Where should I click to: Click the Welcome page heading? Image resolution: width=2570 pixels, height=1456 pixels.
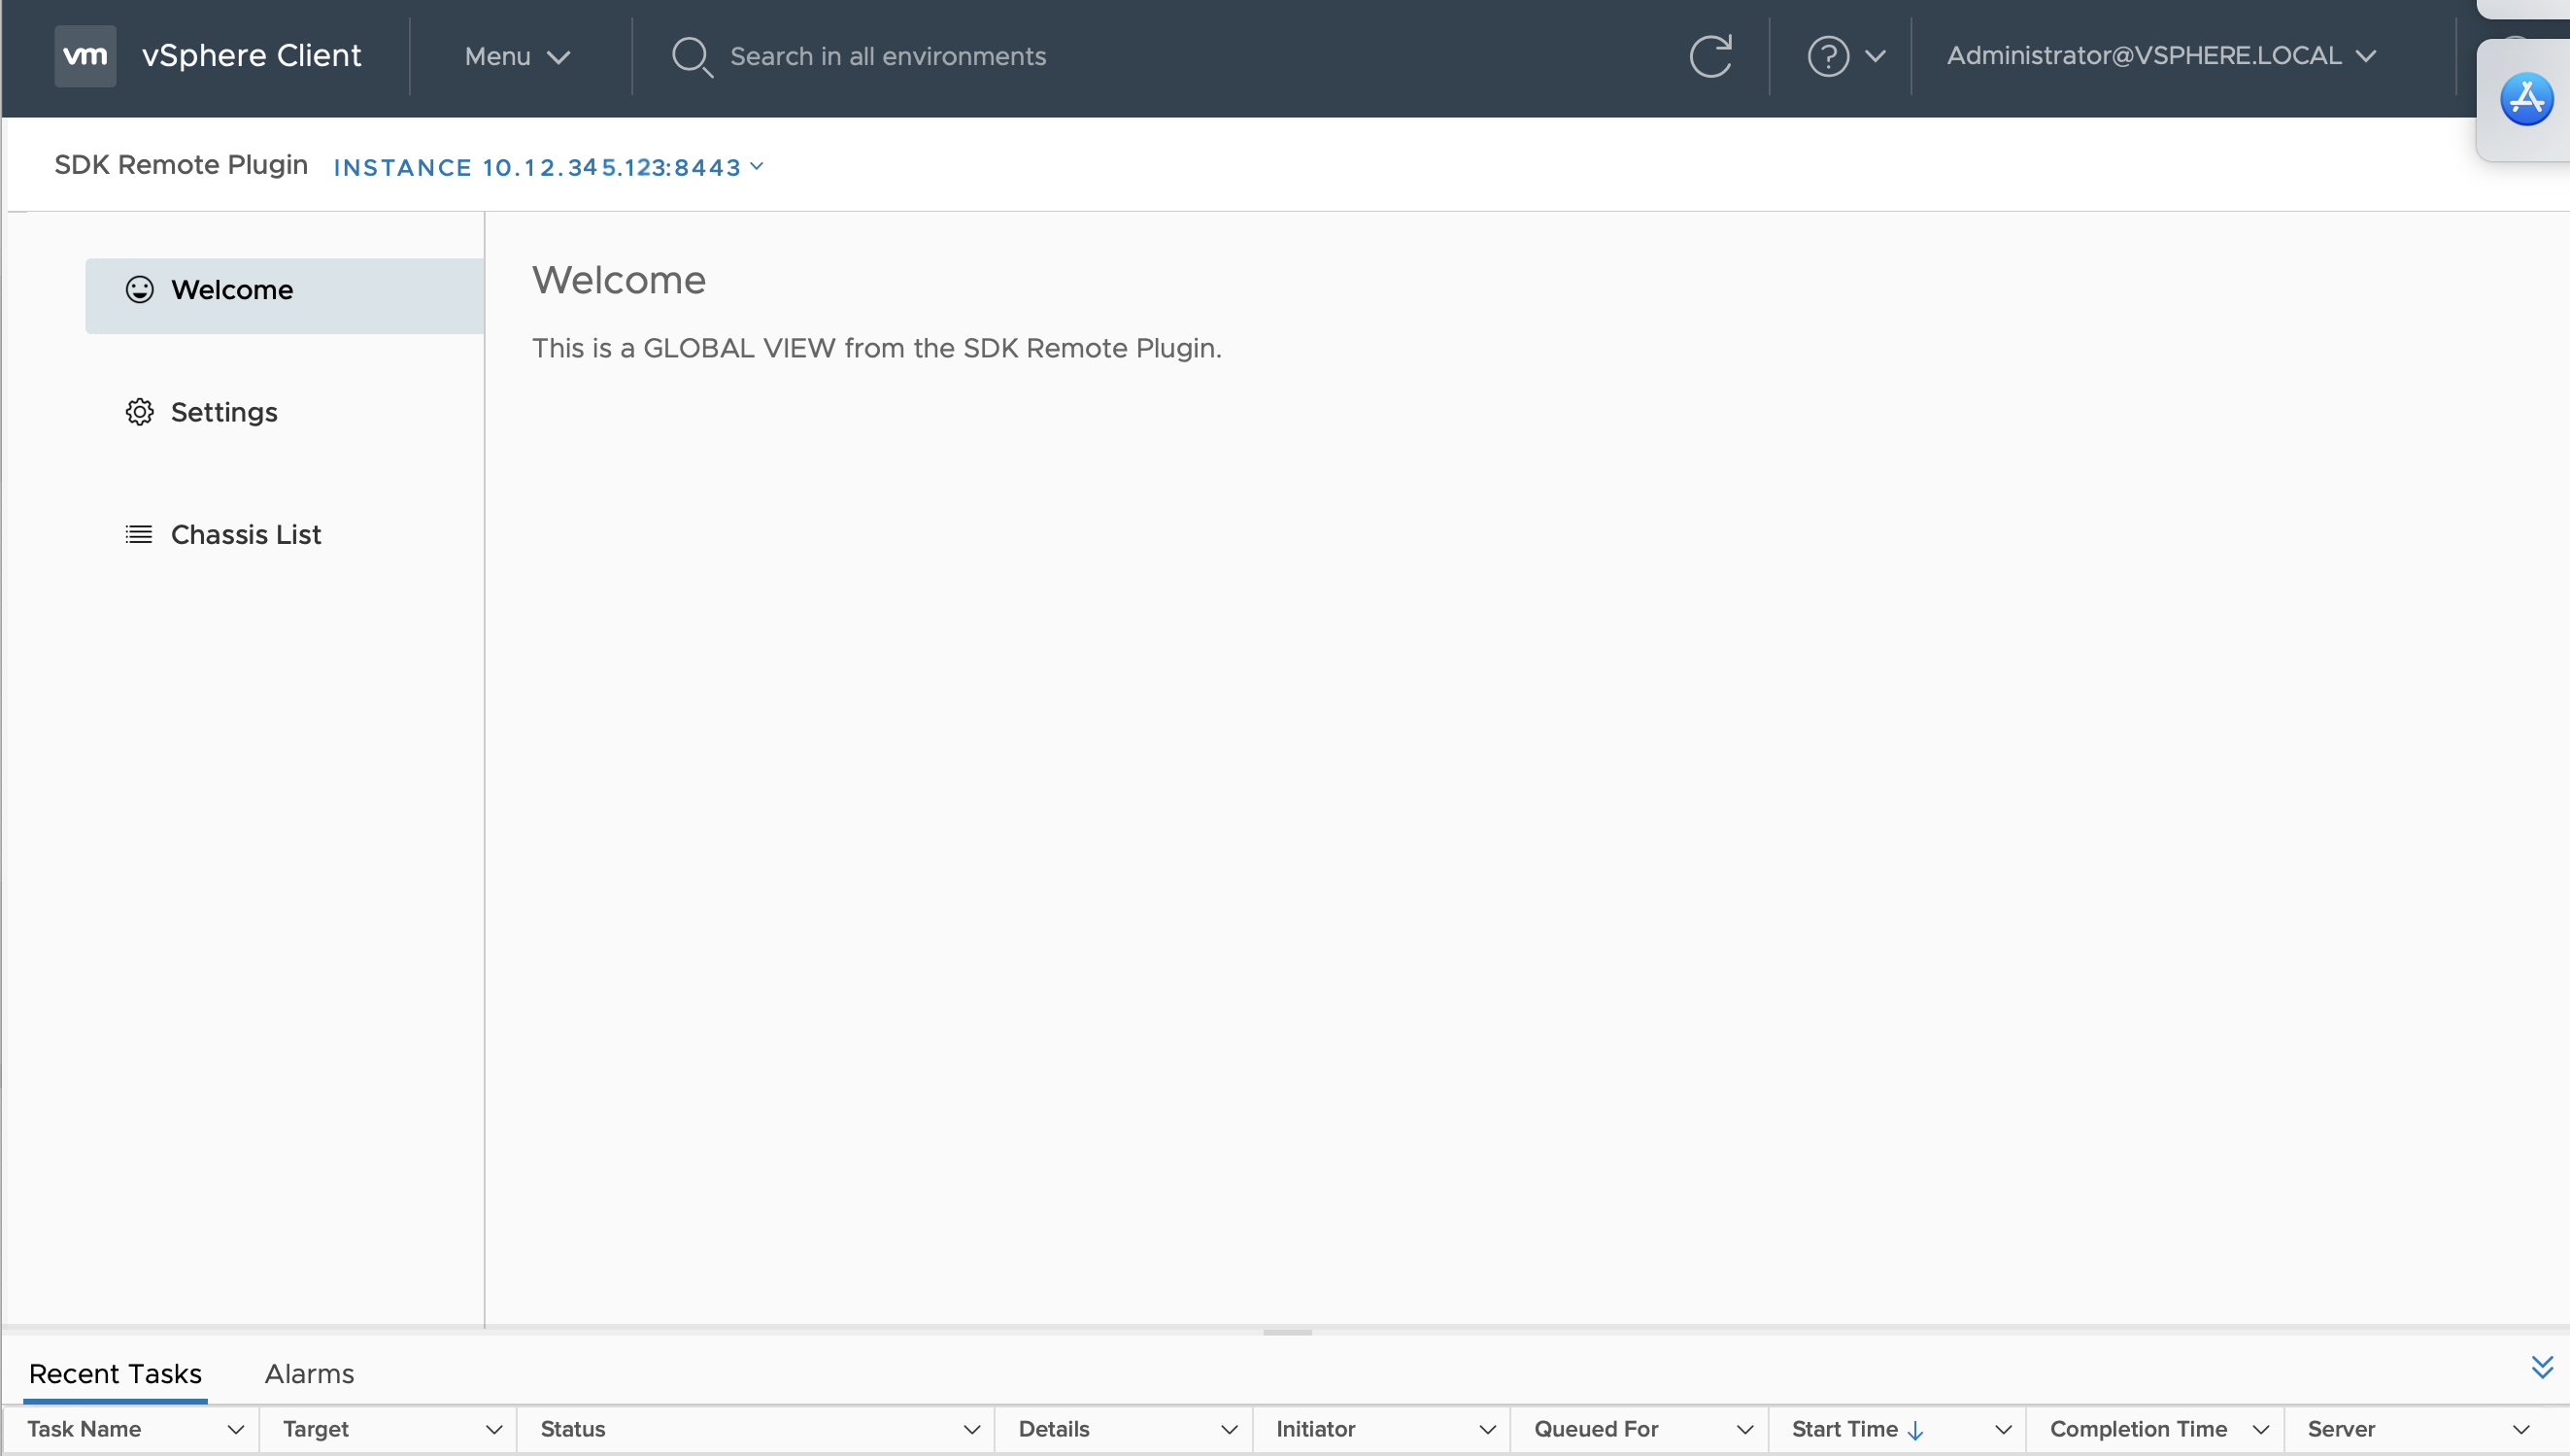click(619, 281)
